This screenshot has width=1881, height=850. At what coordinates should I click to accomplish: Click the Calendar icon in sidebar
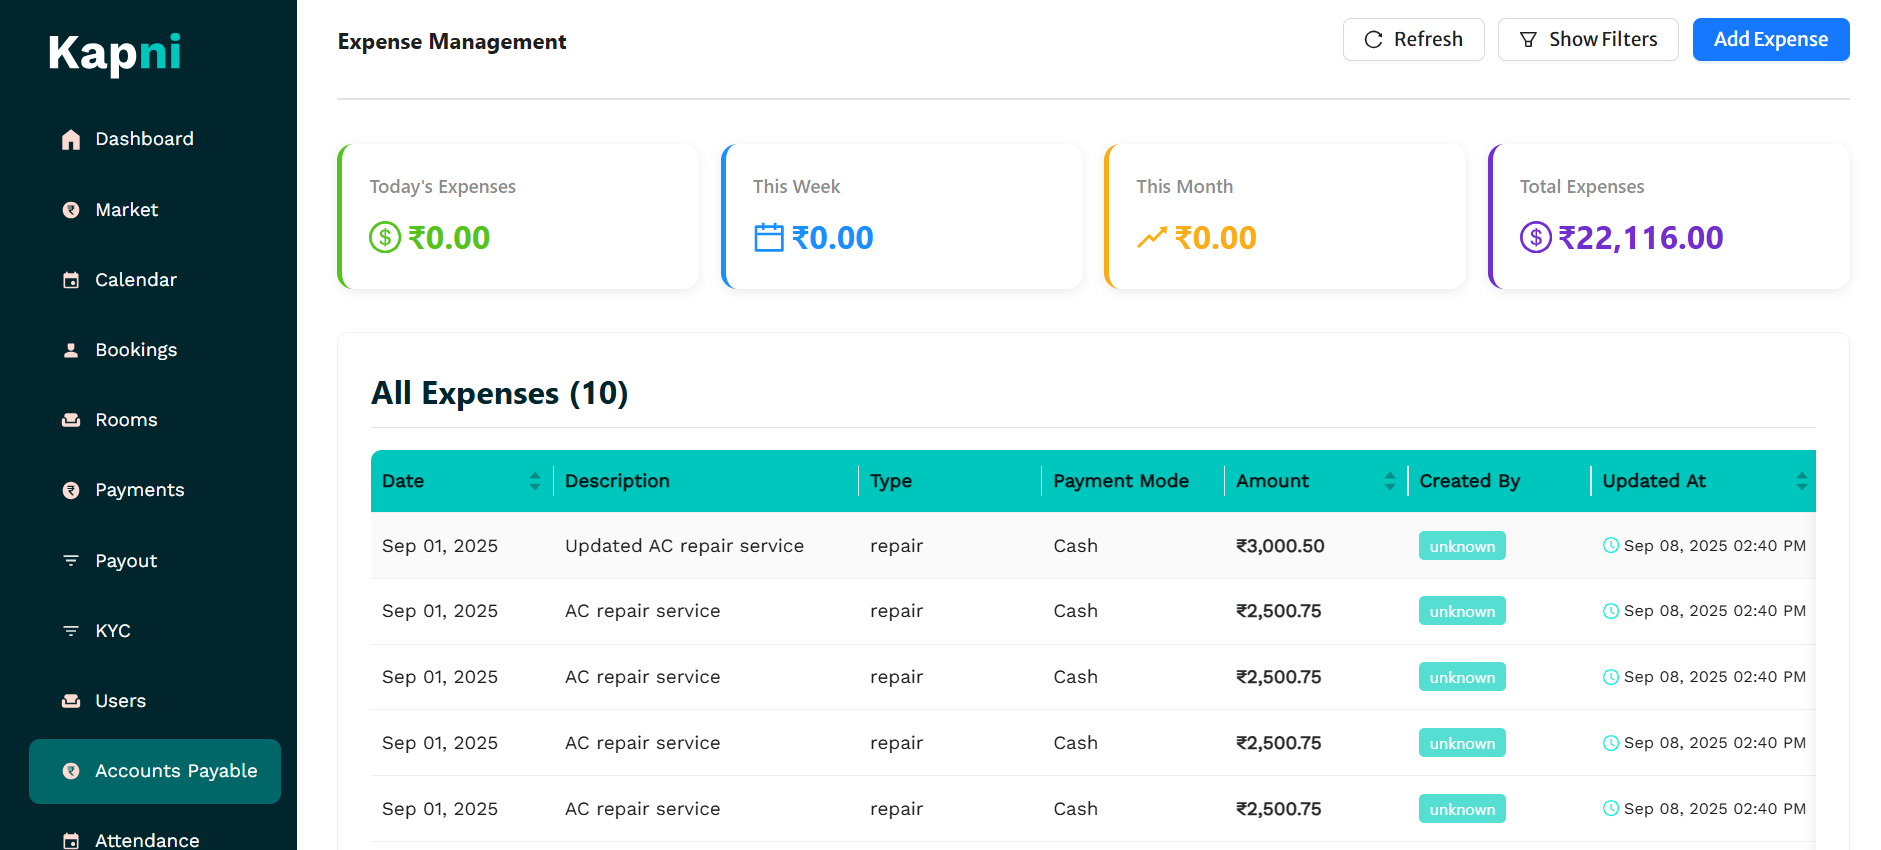[71, 281]
